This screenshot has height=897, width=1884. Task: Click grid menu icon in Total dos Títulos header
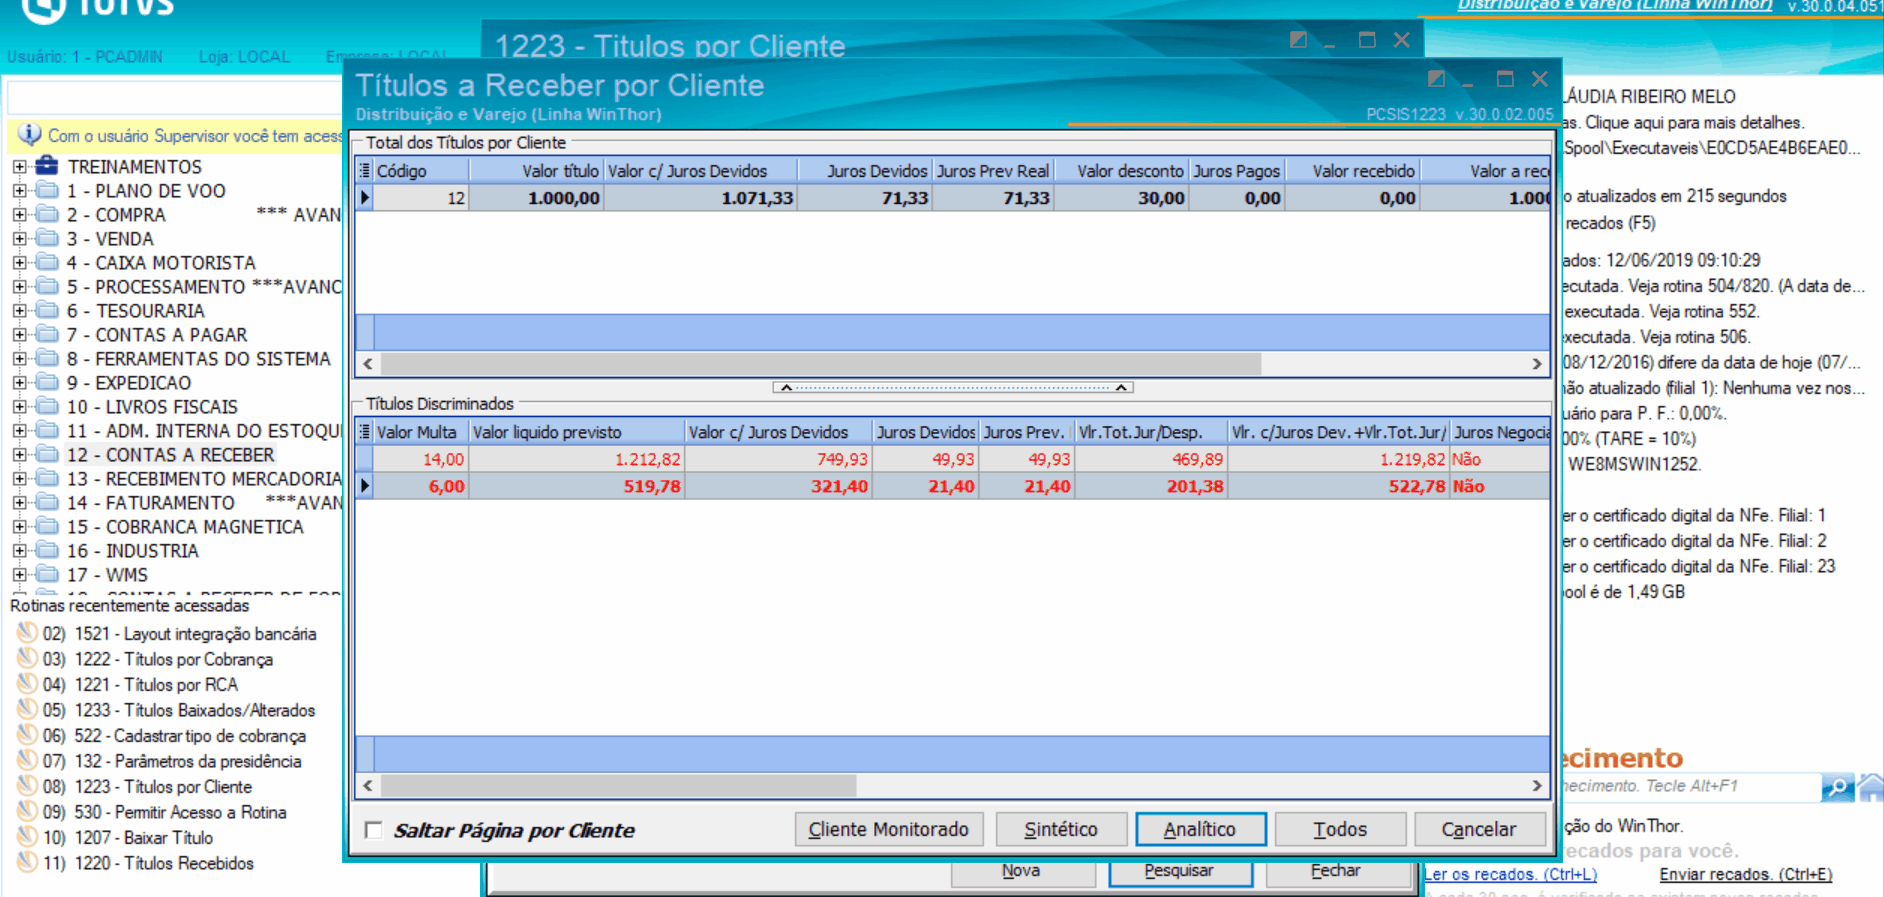(365, 171)
